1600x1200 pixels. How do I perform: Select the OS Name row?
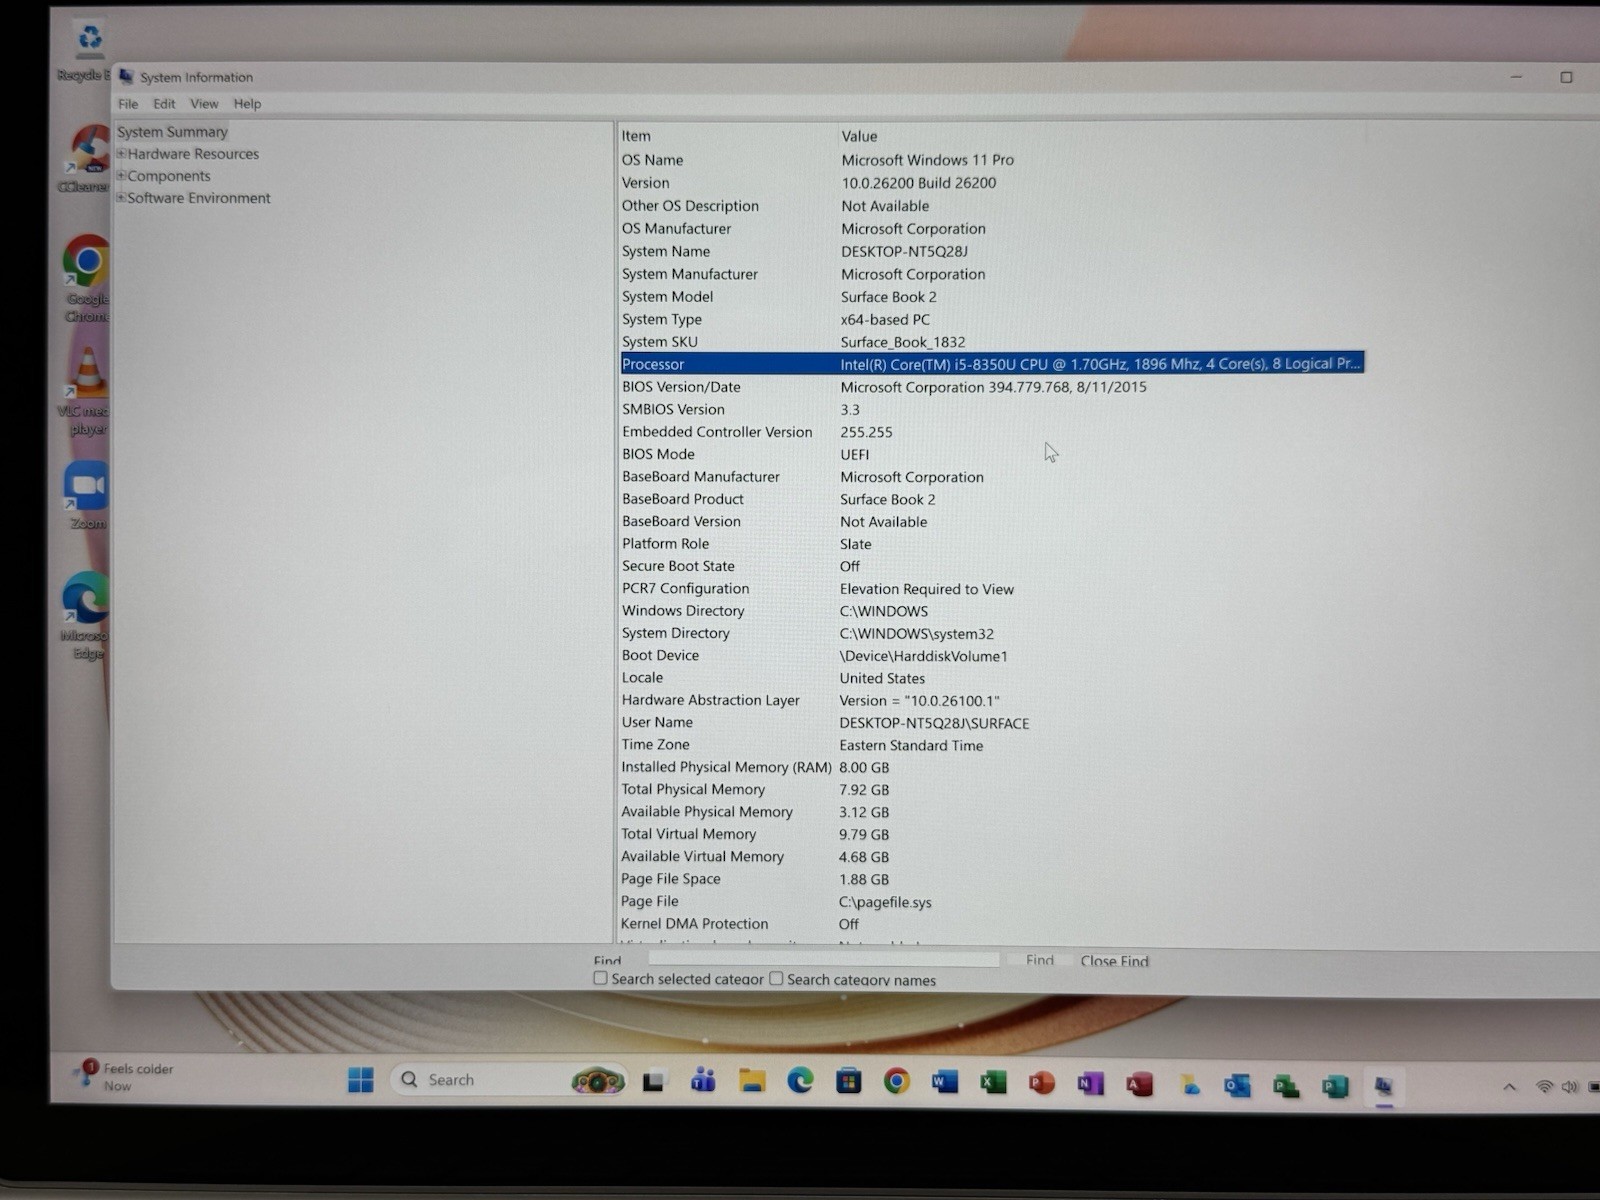[992, 160]
